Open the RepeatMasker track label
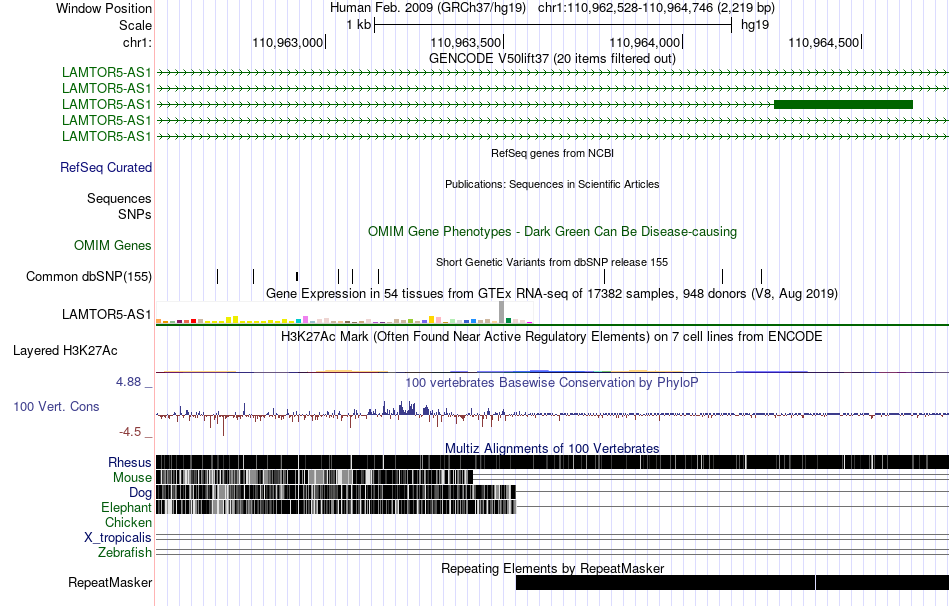Screen dimensions: 950x606 pos(110,582)
